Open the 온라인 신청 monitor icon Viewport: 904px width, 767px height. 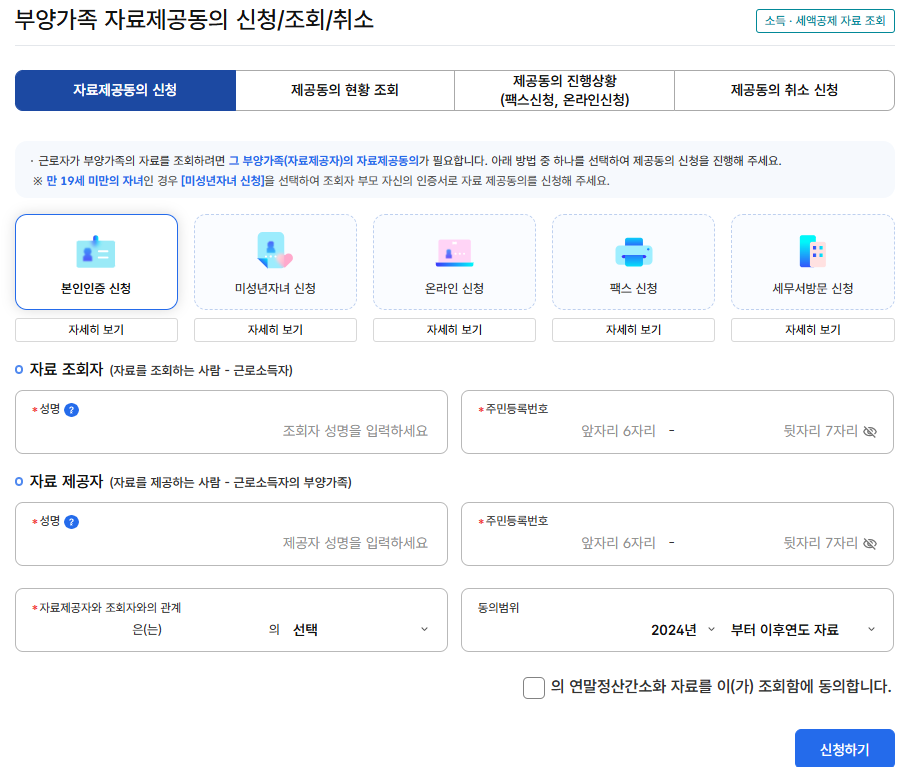click(452, 250)
